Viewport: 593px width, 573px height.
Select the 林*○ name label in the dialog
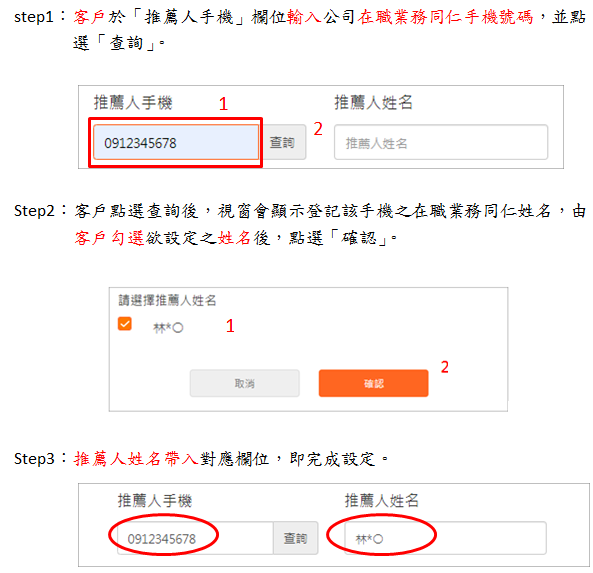pos(168,328)
